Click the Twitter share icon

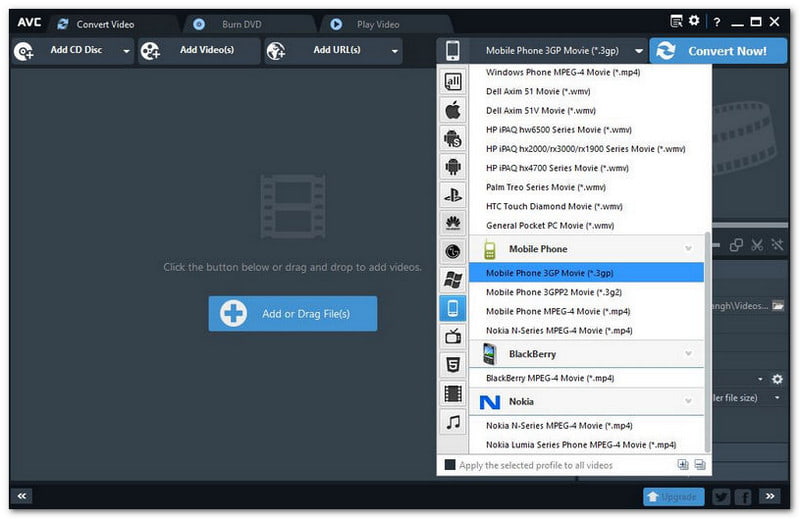point(720,497)
